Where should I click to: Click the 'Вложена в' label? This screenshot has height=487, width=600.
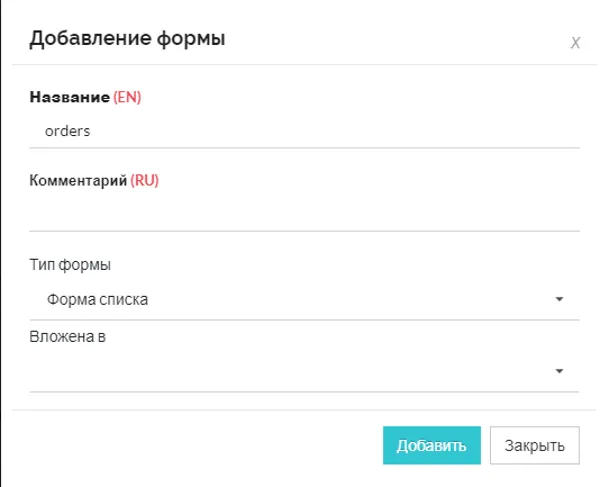68,336
